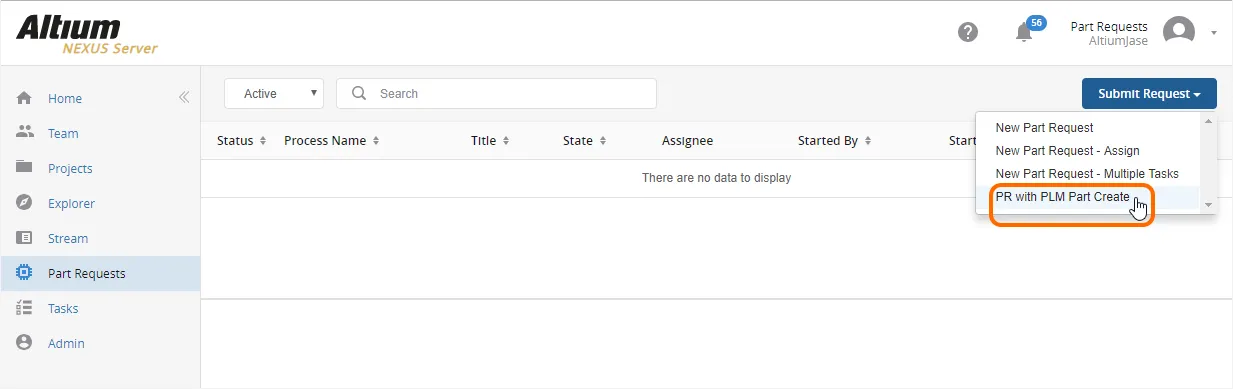Click the Home house icon
Viewport: 1233px width, 389px height.
25,98
